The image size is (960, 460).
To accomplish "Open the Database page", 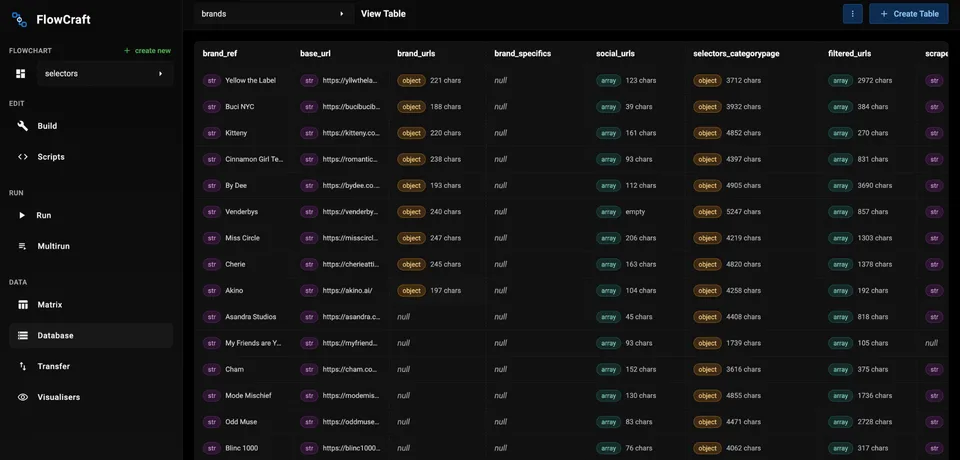I will pos(91,336).
